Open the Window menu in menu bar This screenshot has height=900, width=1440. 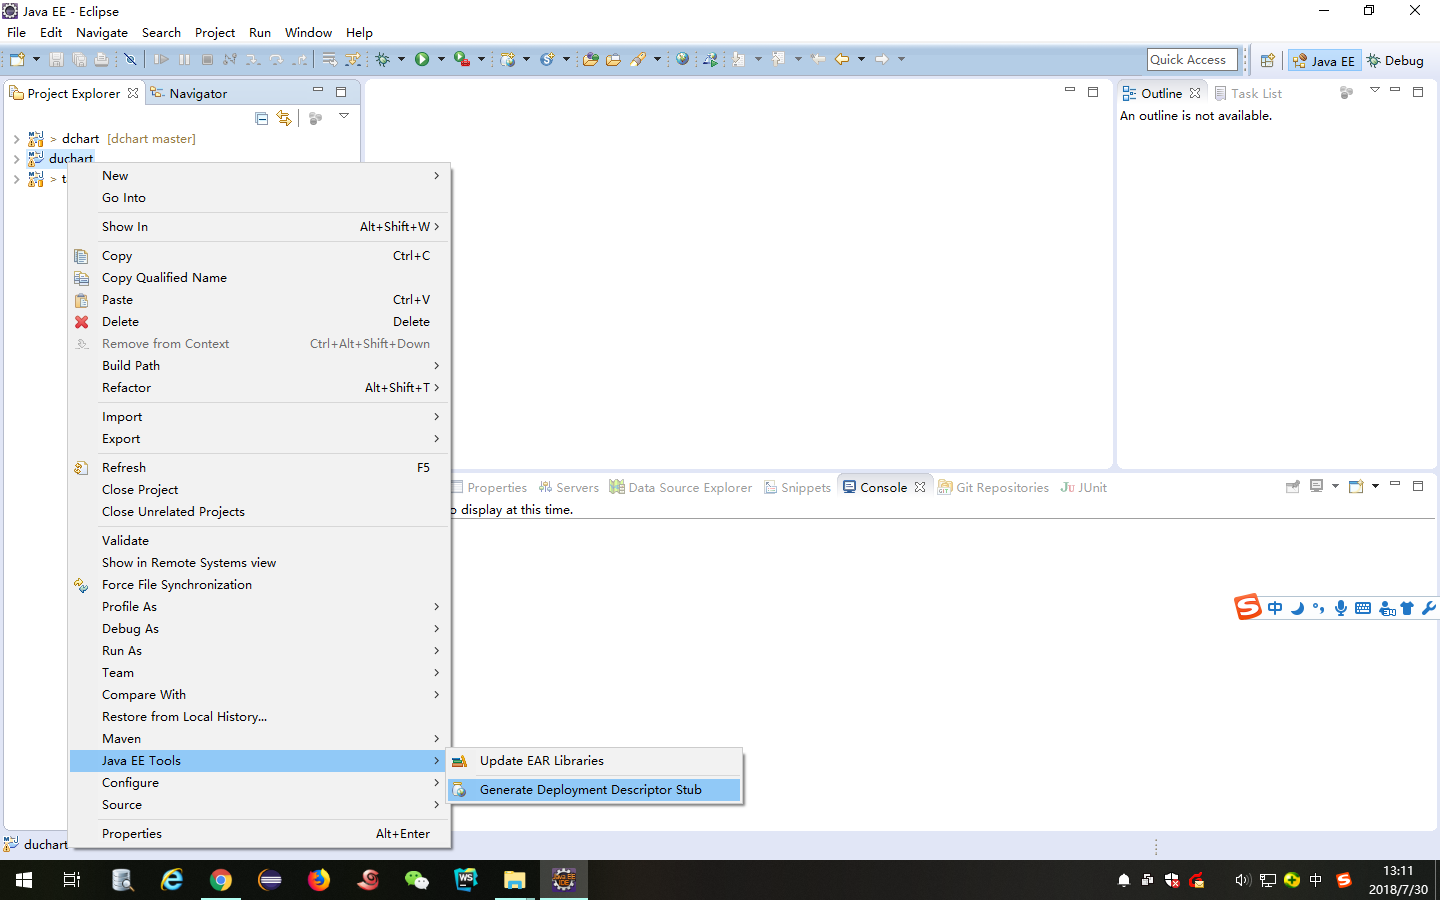[x=308, y=32]
